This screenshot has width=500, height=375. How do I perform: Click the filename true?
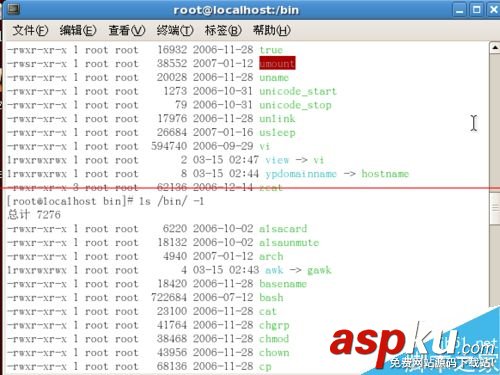(271, 50)
